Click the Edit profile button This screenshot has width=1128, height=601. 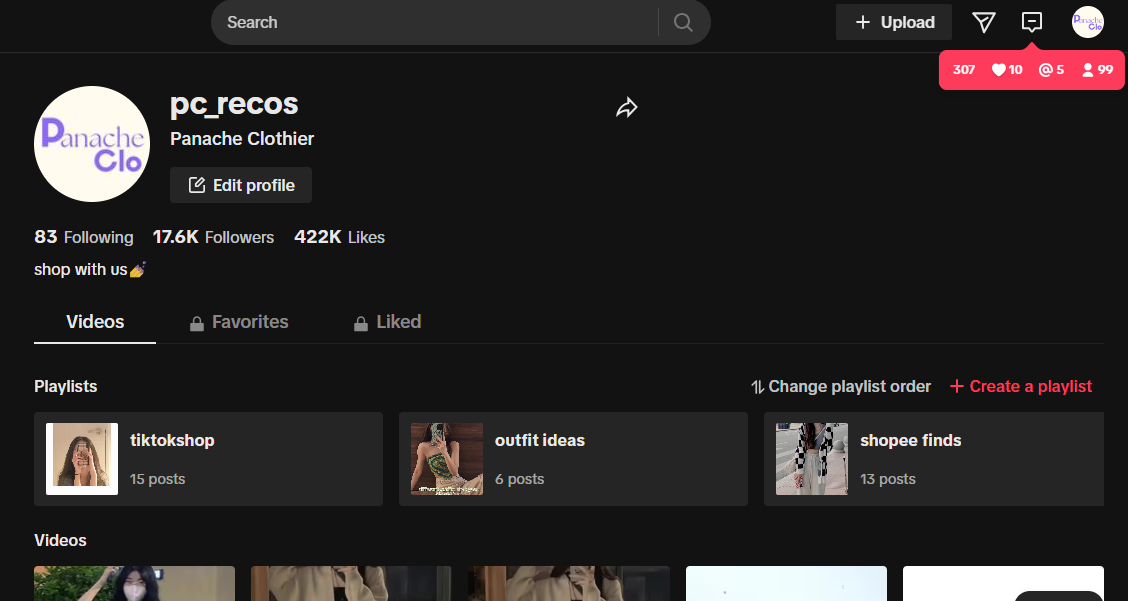[x=241, y=185]
